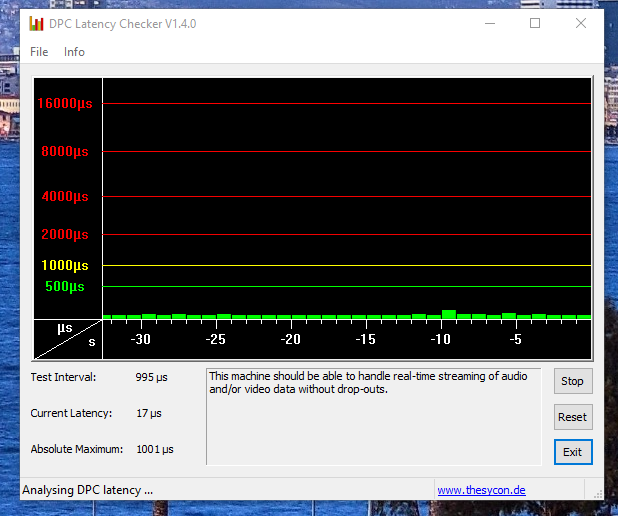
Task: Open the Info menu
Action: [74, 52]
